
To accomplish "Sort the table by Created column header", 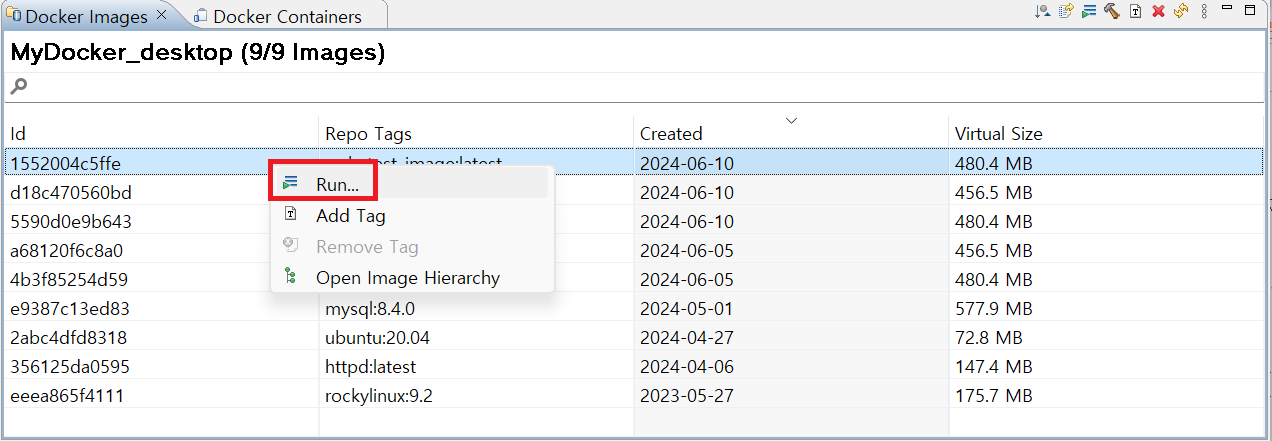I will pos(671,133).
